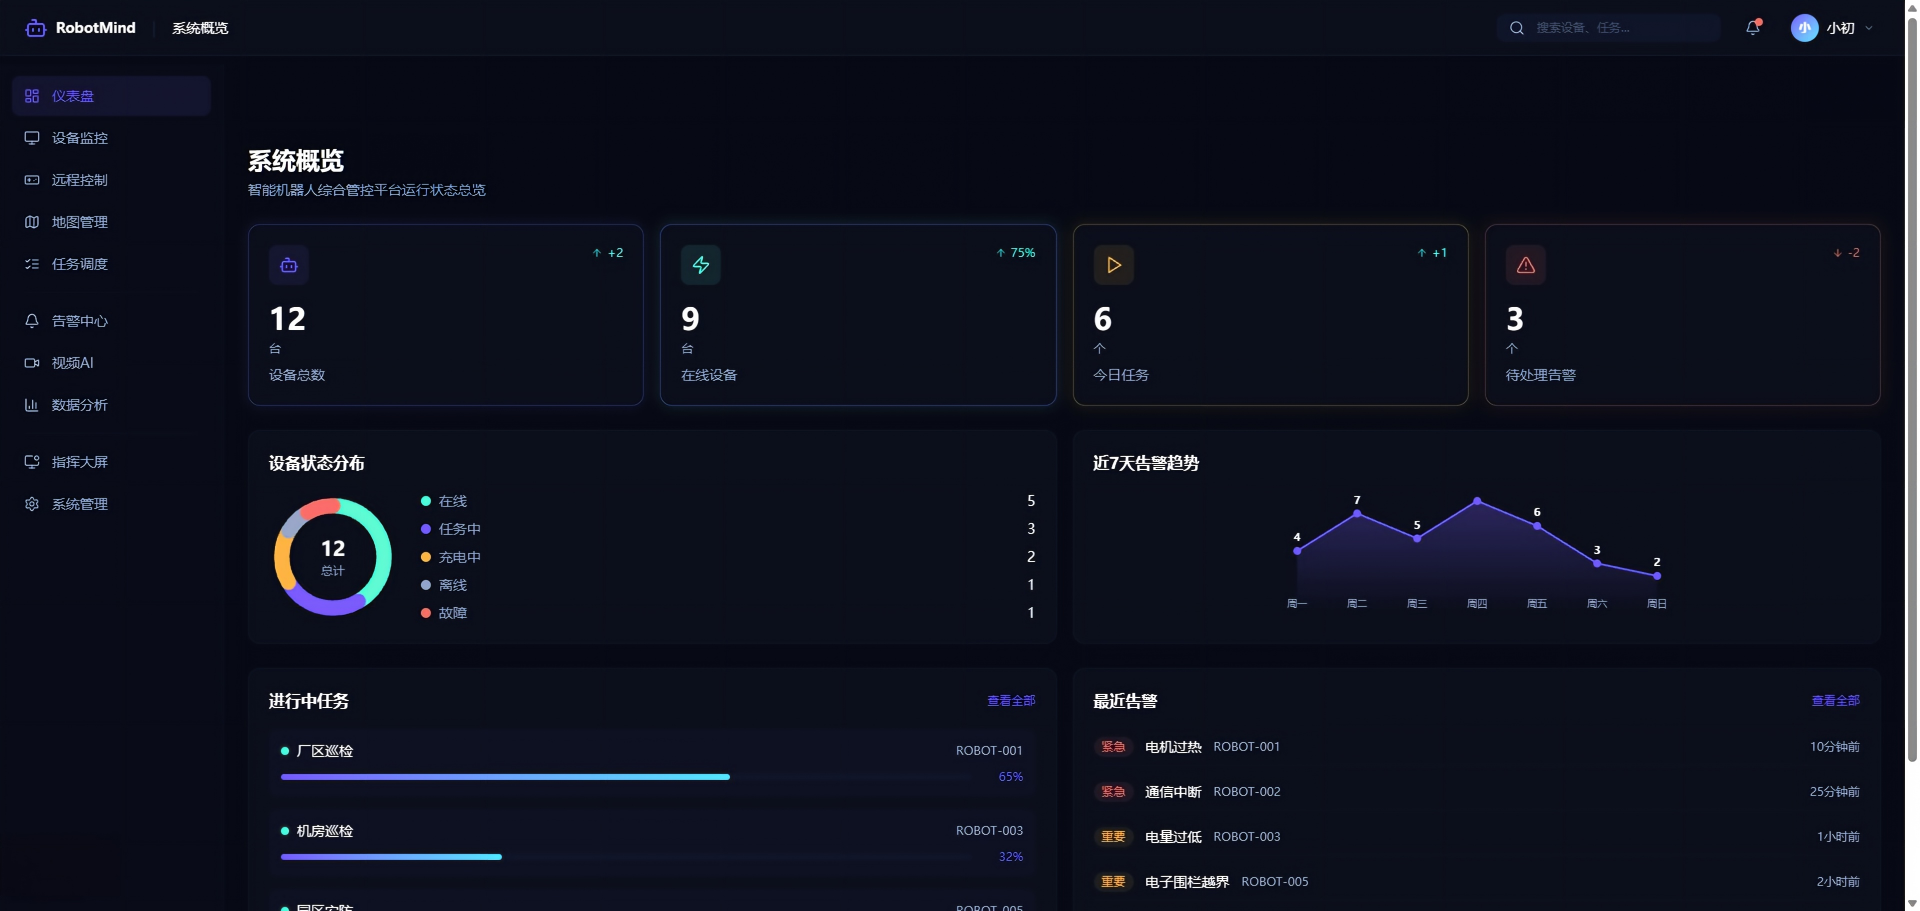Open 视频AI from the sidebar

click(x=111, y=363)
